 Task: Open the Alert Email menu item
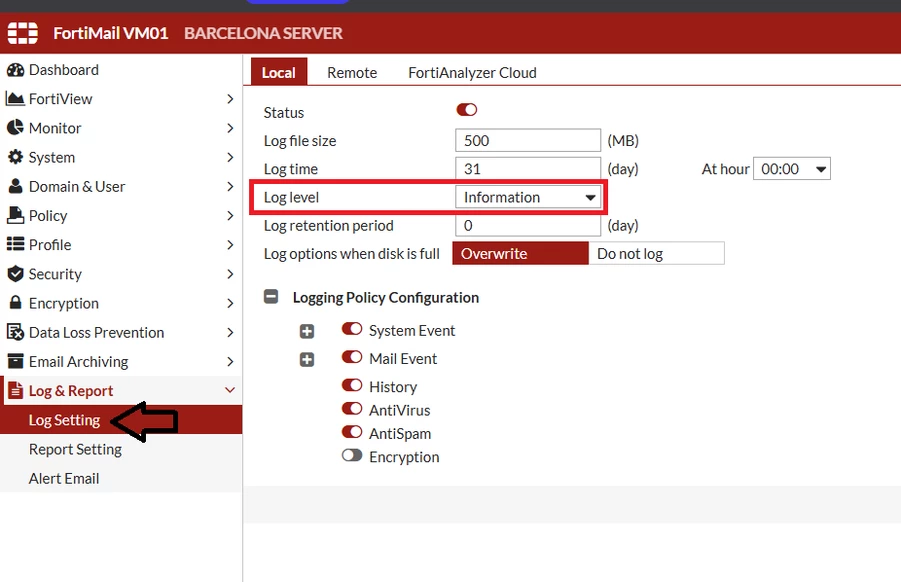pos(121,478)
